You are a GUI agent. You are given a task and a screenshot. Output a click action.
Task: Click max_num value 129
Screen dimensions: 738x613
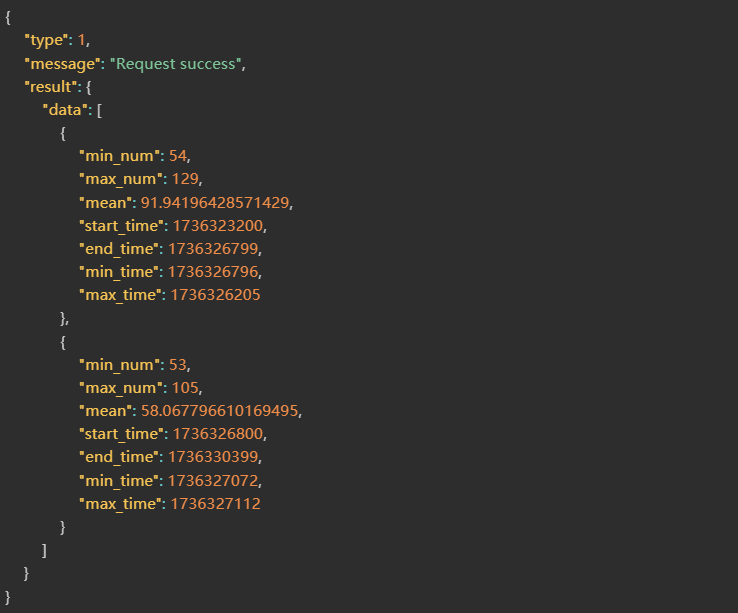pos(185,179)
